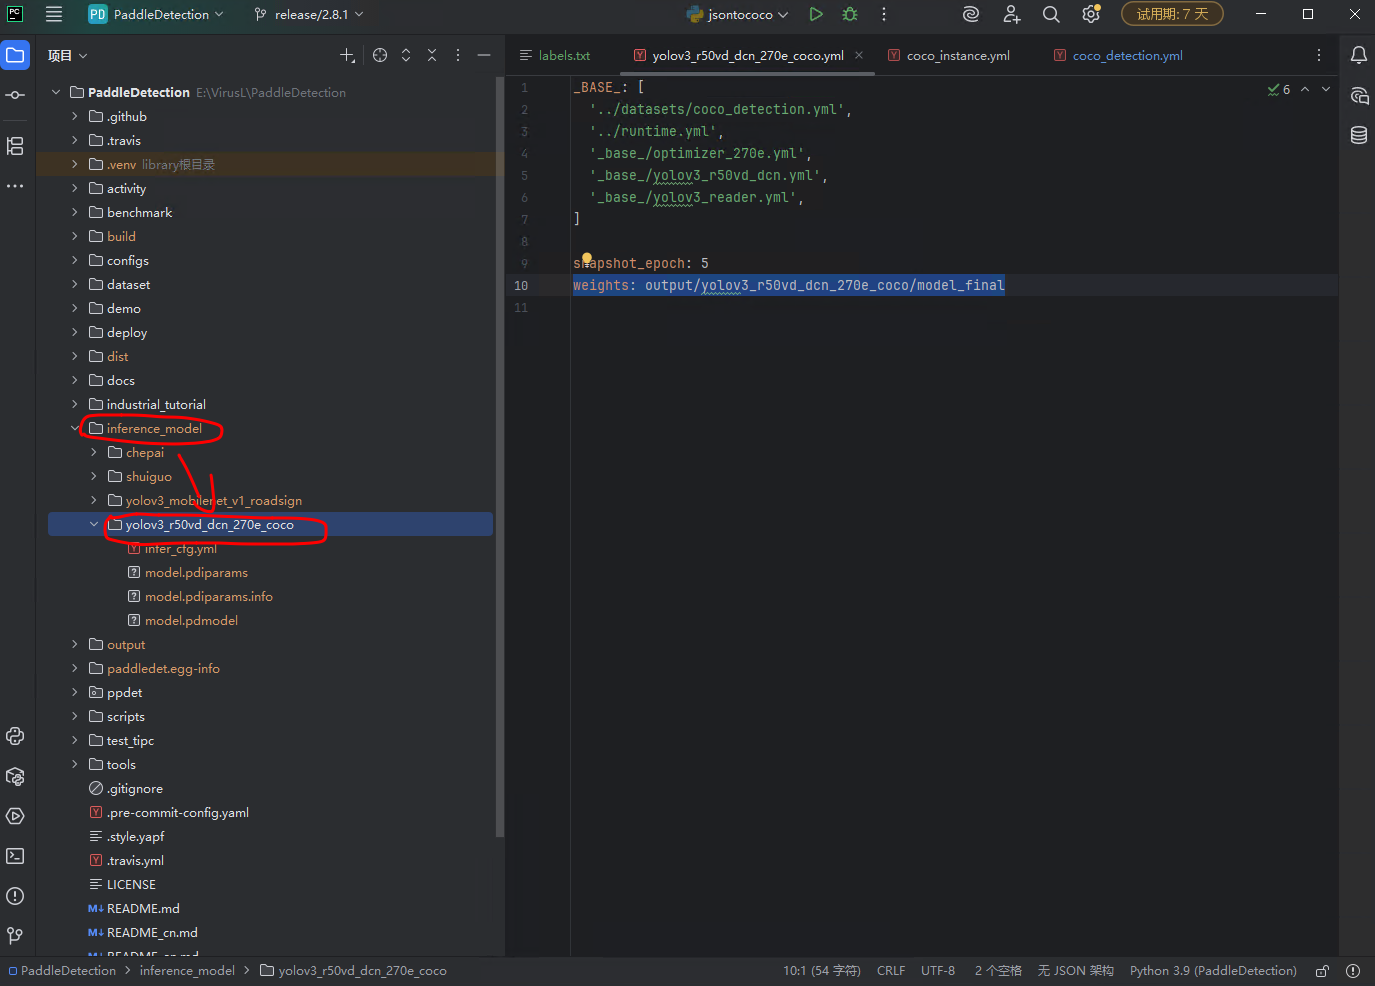This screenshot has width=1375, height=986.
Task: Open the 10:1 line column indicator
Action: pos(821,971)
